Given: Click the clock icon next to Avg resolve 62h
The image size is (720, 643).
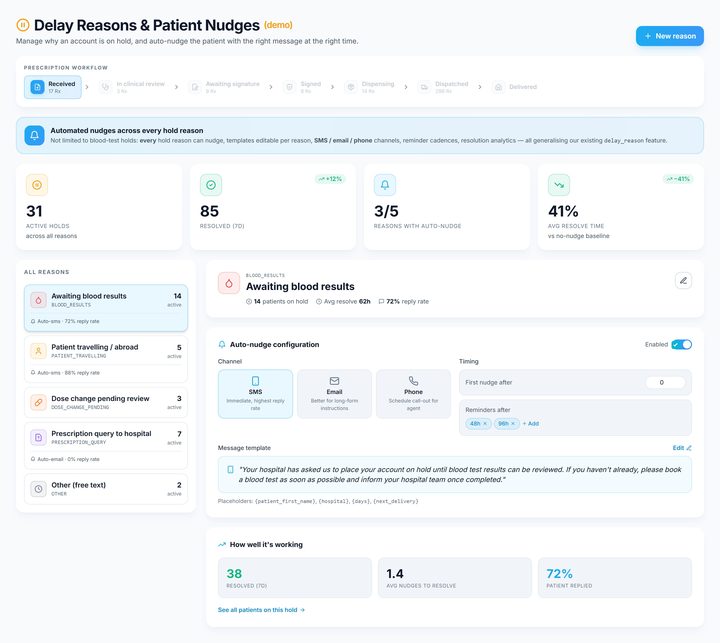Looking at the screenshot, I should click(x=319, y=302).
